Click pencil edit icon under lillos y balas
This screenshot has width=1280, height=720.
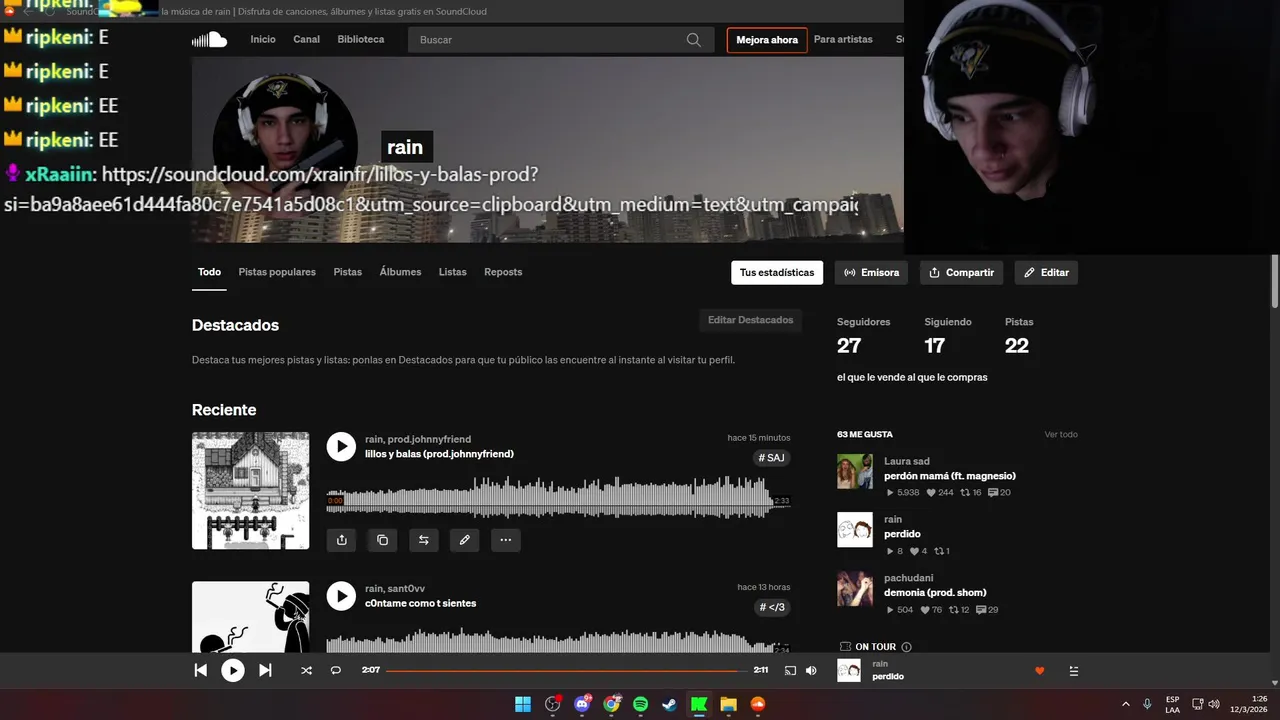(464, 540)
